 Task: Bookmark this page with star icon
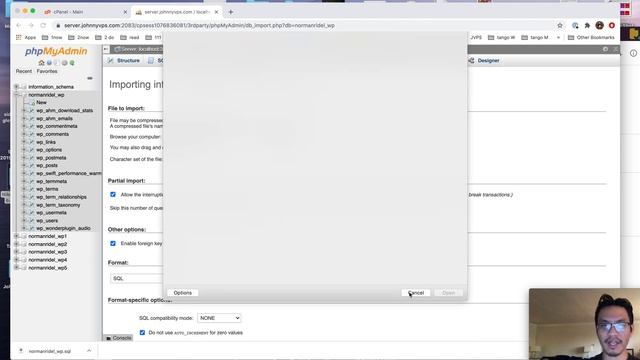point(560,25)
